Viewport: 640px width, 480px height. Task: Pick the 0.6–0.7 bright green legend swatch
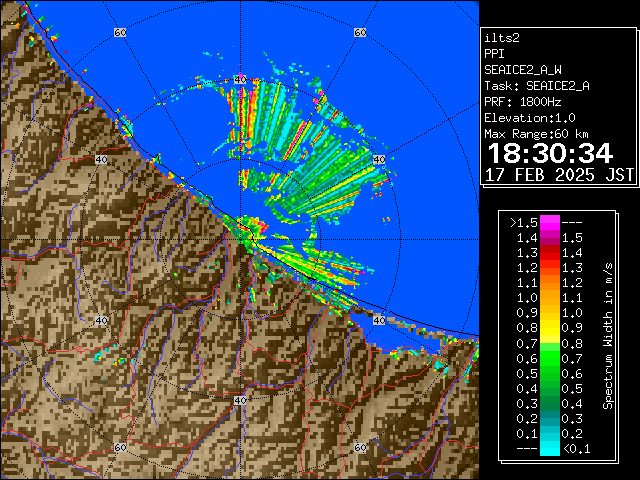550,358
